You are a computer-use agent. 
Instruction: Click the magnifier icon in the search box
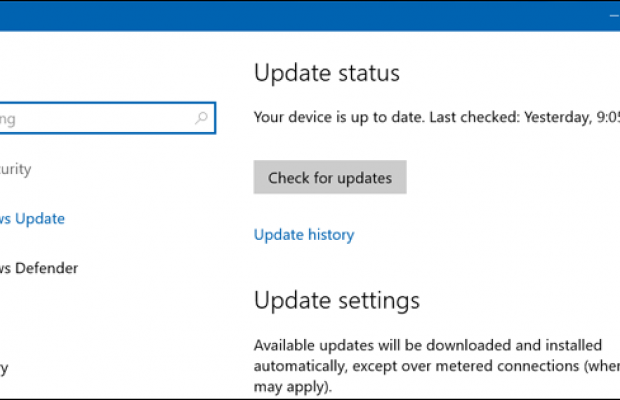[201, 119]
